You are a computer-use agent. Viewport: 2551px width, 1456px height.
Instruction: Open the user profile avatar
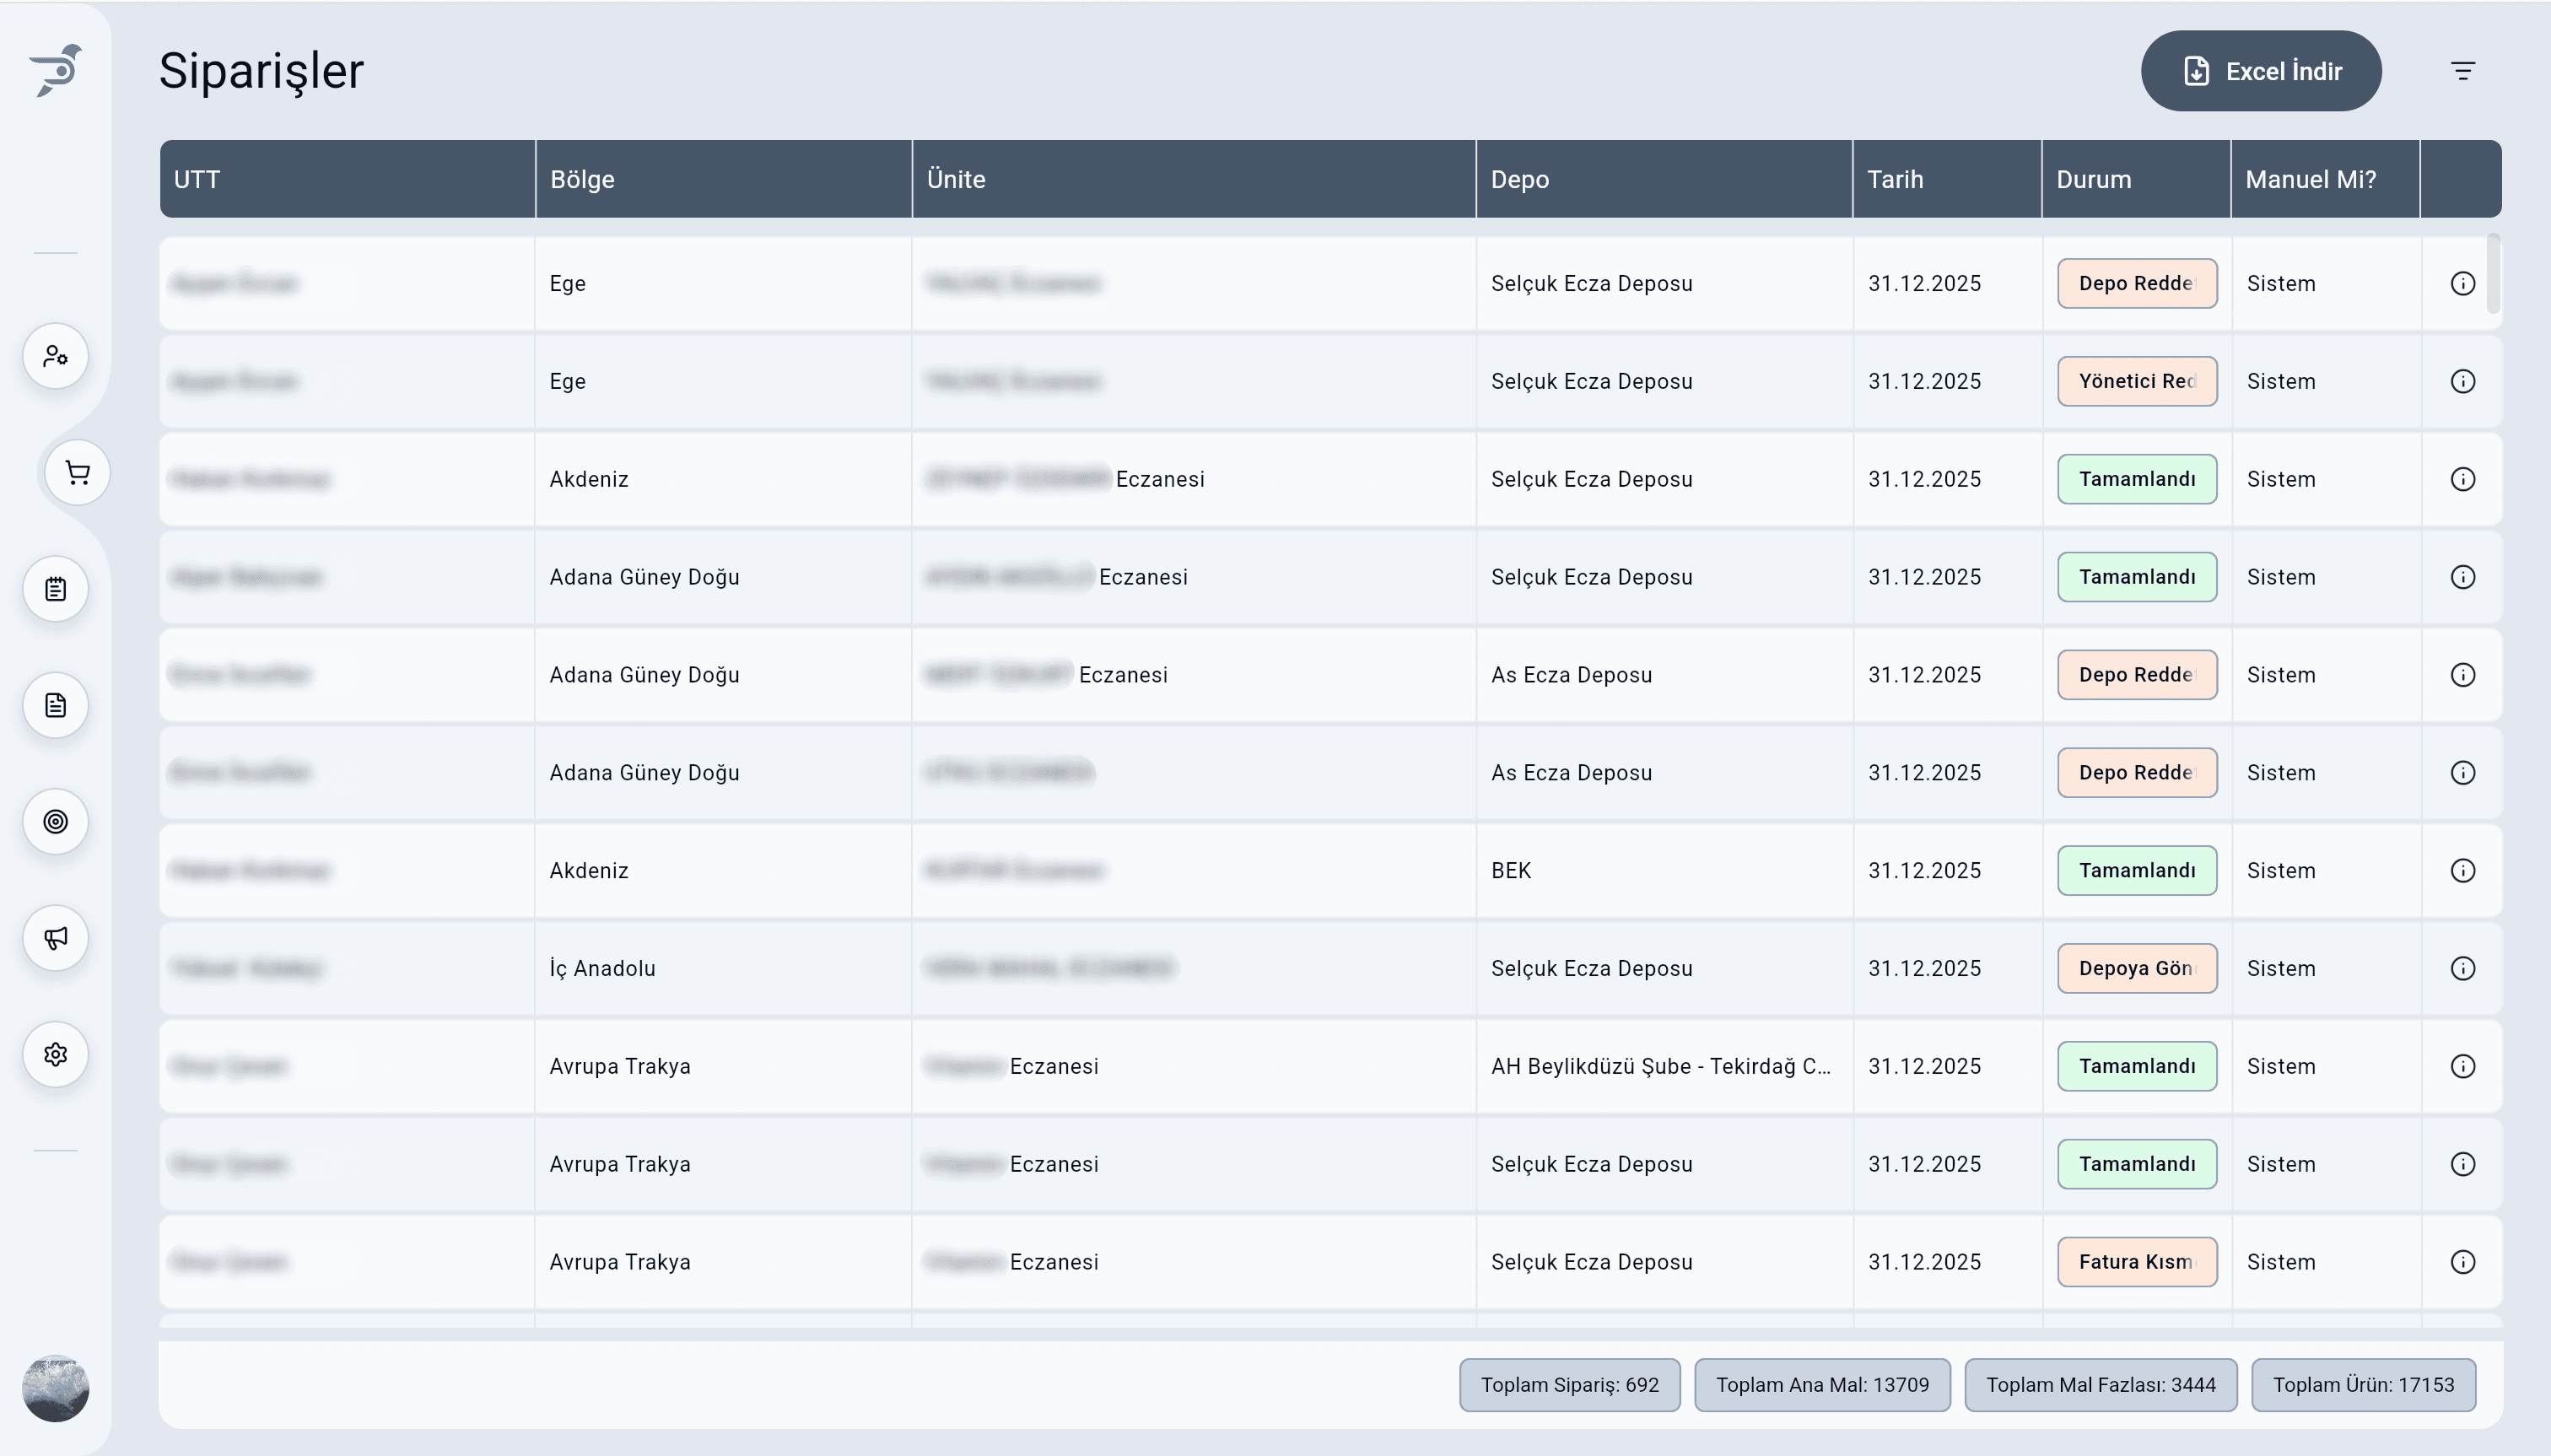56,1388
